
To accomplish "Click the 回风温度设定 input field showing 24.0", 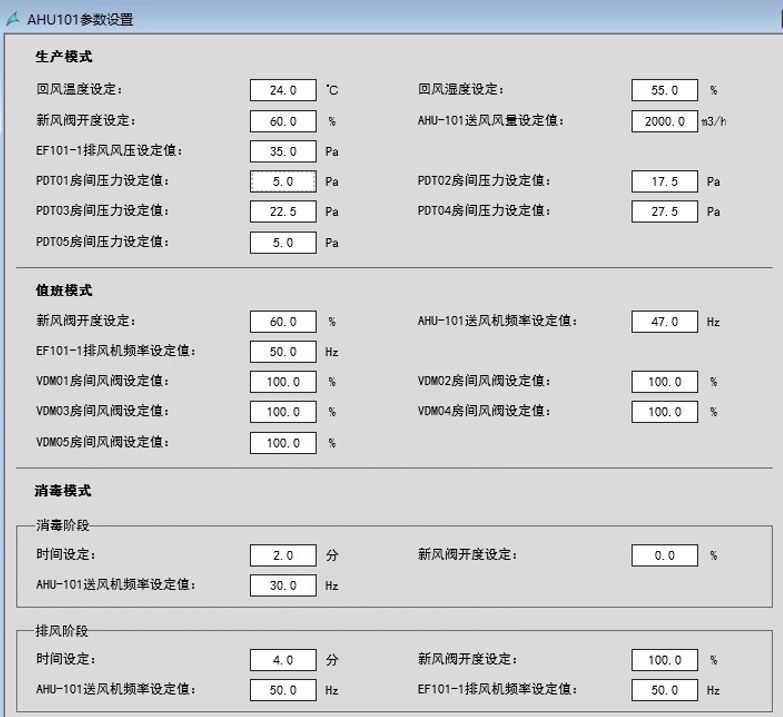I will tap(283, 90).
